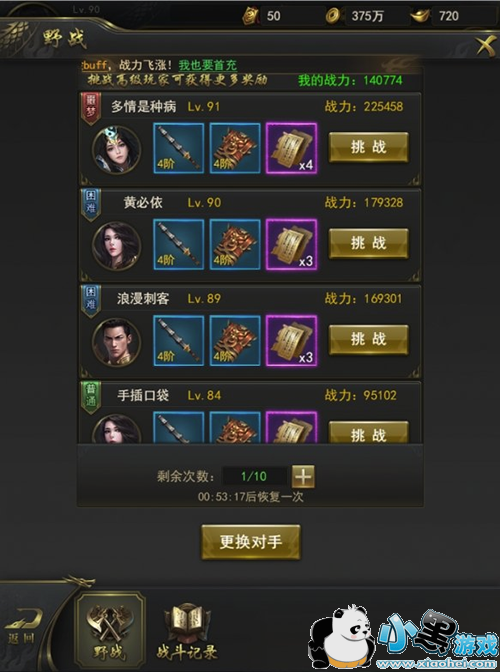The image size is (500, 672).
Task: Inspect x3 scroll reward for 黄必依
Action: pos(291,244)
